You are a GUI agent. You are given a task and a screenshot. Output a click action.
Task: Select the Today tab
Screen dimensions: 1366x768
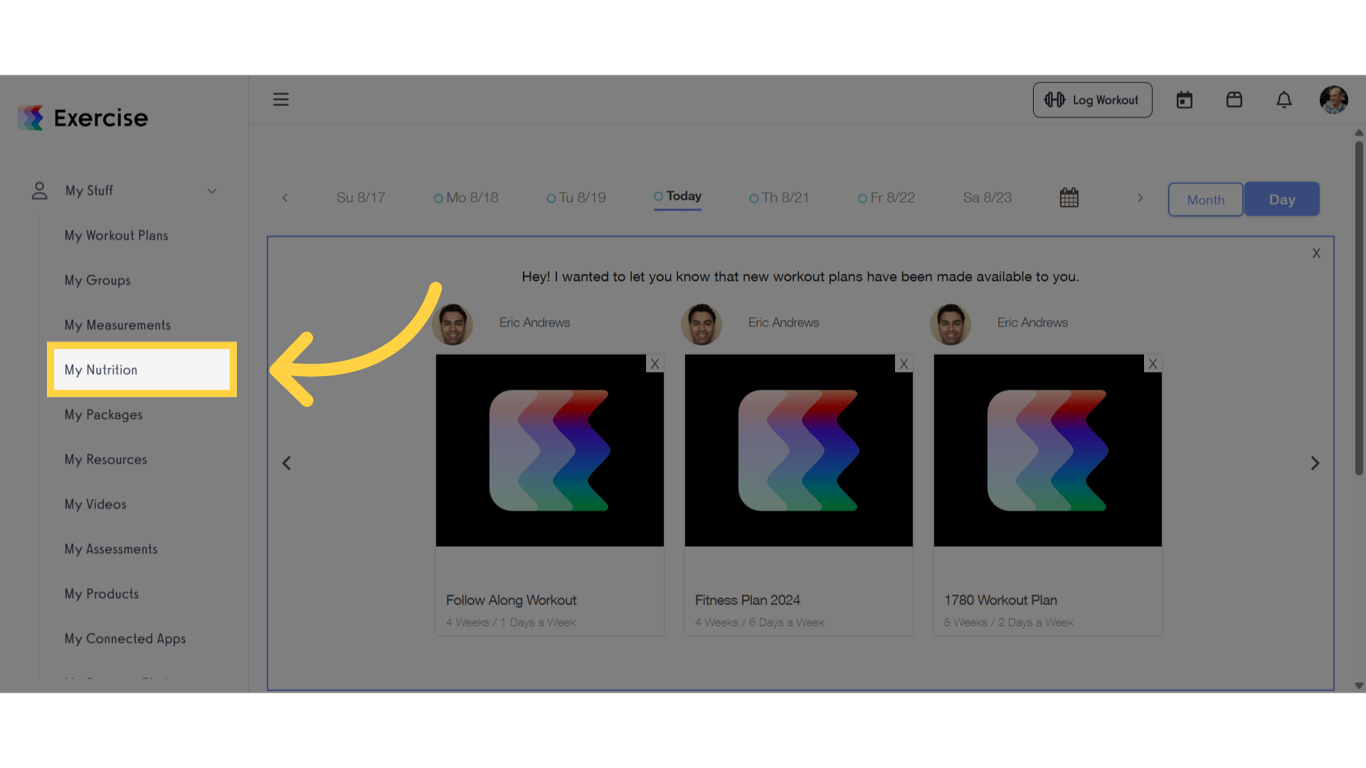[678, 197]
